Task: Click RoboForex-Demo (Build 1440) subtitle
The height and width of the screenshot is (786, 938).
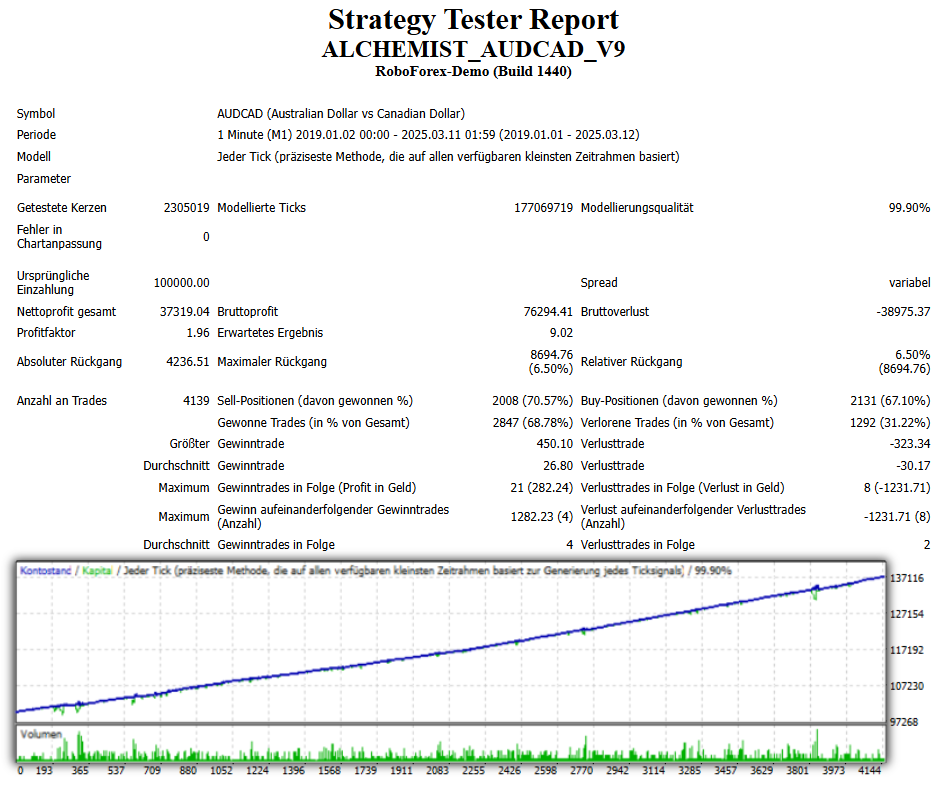Action: 473,72
